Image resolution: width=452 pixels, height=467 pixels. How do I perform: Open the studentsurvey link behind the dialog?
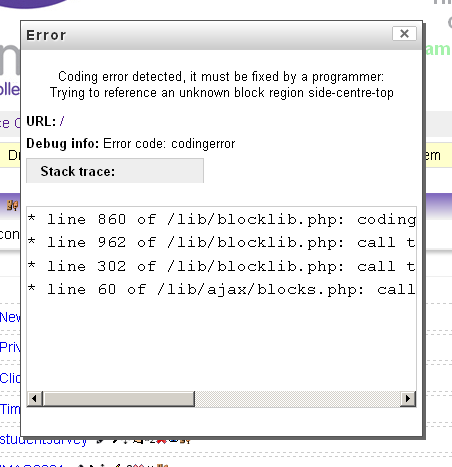pos(43,440)
